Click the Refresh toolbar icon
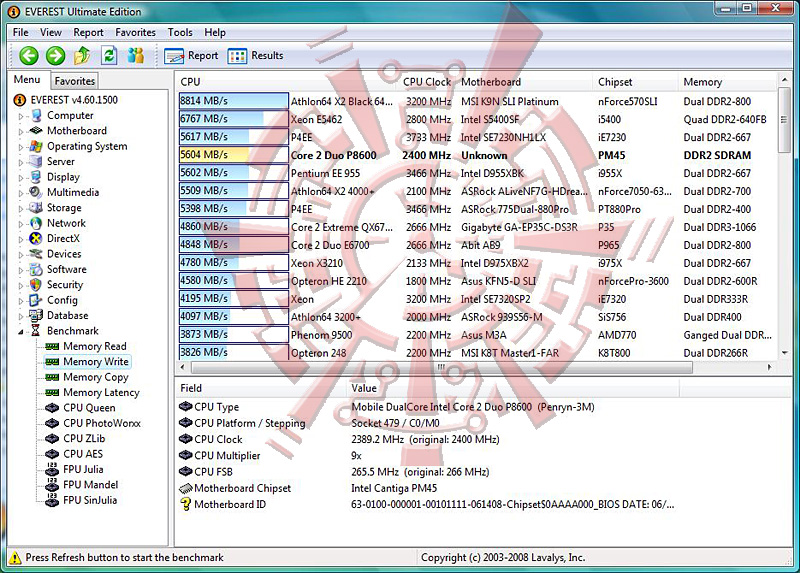The width and height of the screenshot is (800, 573). click(109, 56)
